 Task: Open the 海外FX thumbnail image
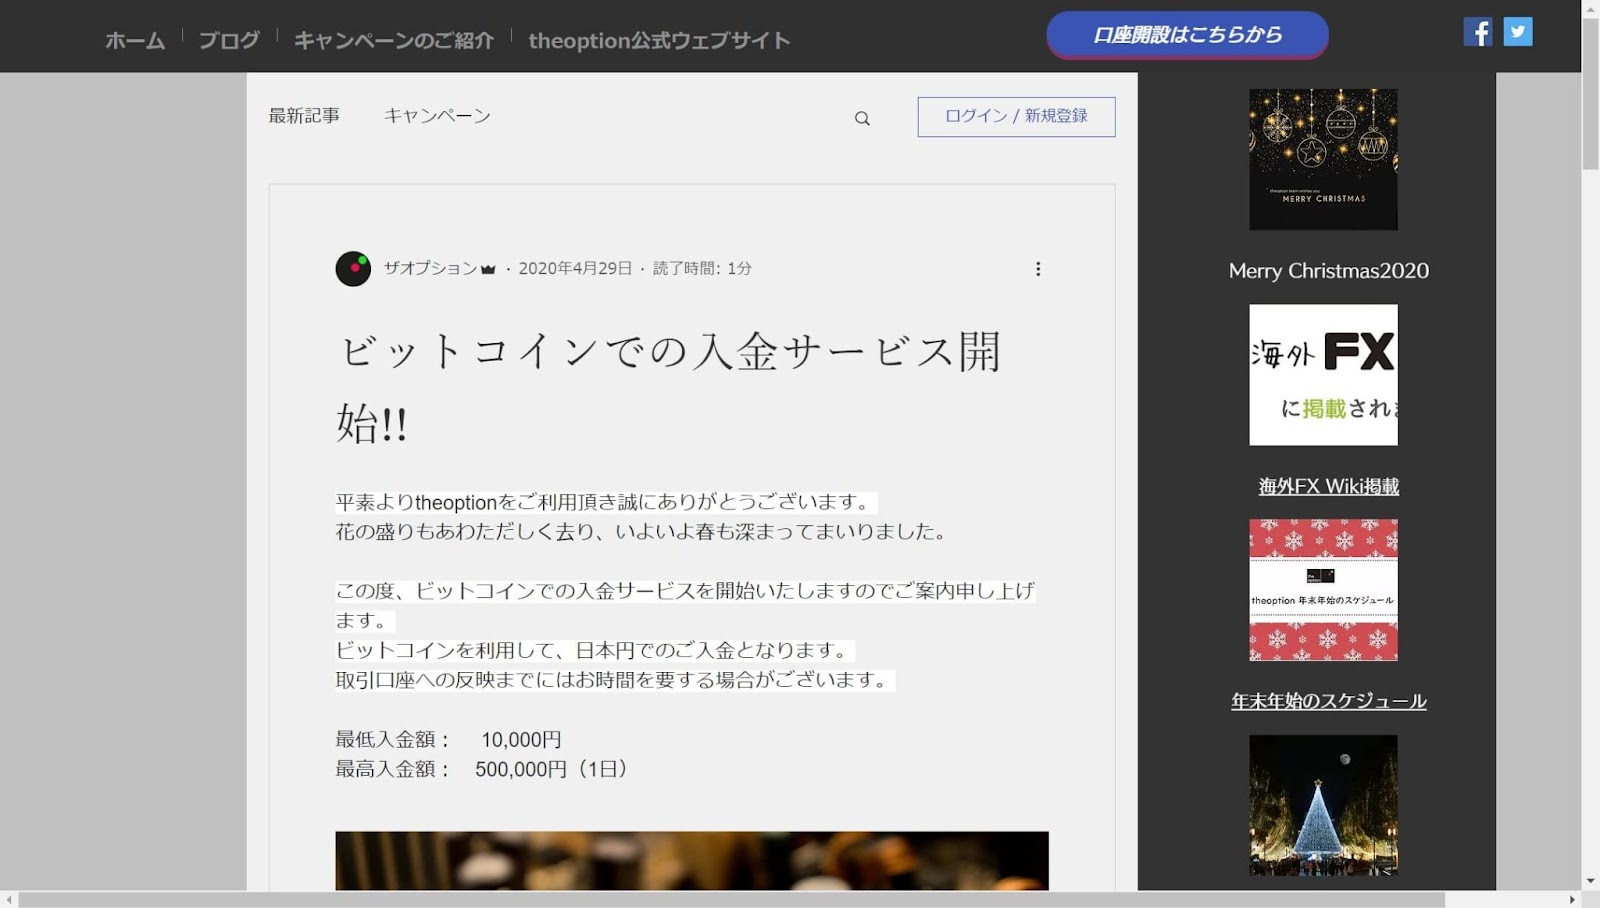pos(1323,375)
